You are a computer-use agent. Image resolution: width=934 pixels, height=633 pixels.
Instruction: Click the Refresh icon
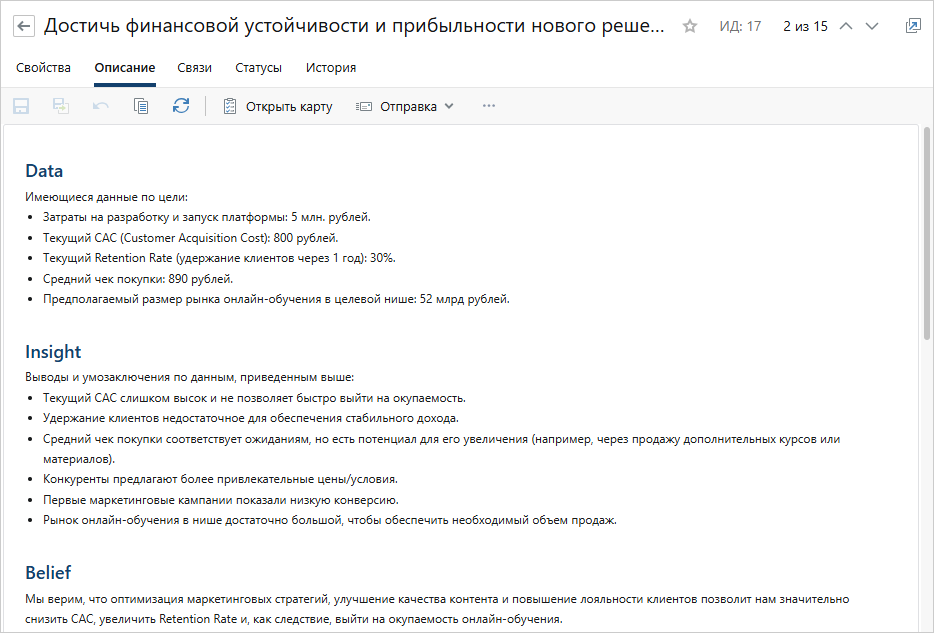[181, 106]
